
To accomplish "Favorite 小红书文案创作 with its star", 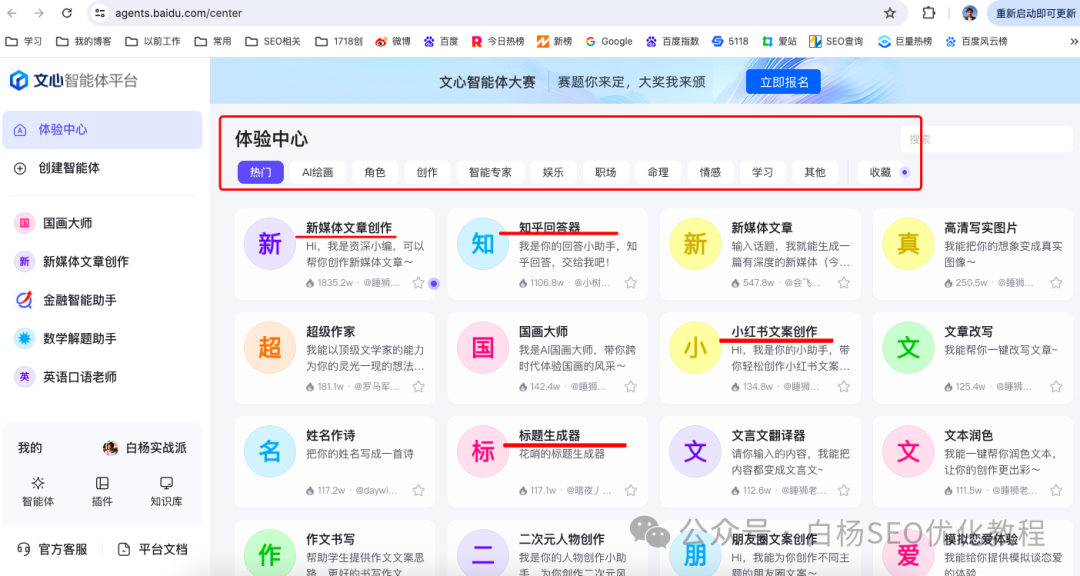I will (x=844, y=387).
